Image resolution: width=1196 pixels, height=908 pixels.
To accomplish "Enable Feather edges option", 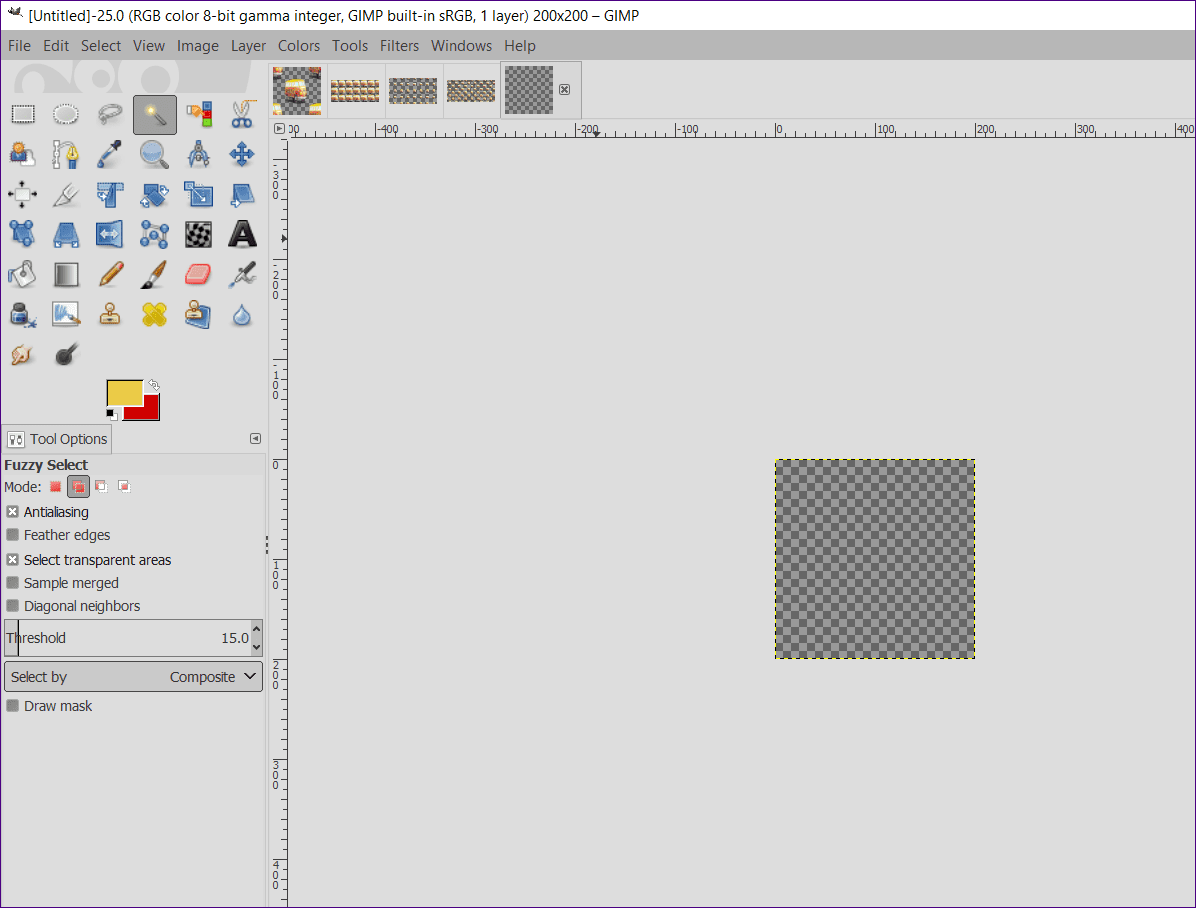I will (x=12, y=535).
